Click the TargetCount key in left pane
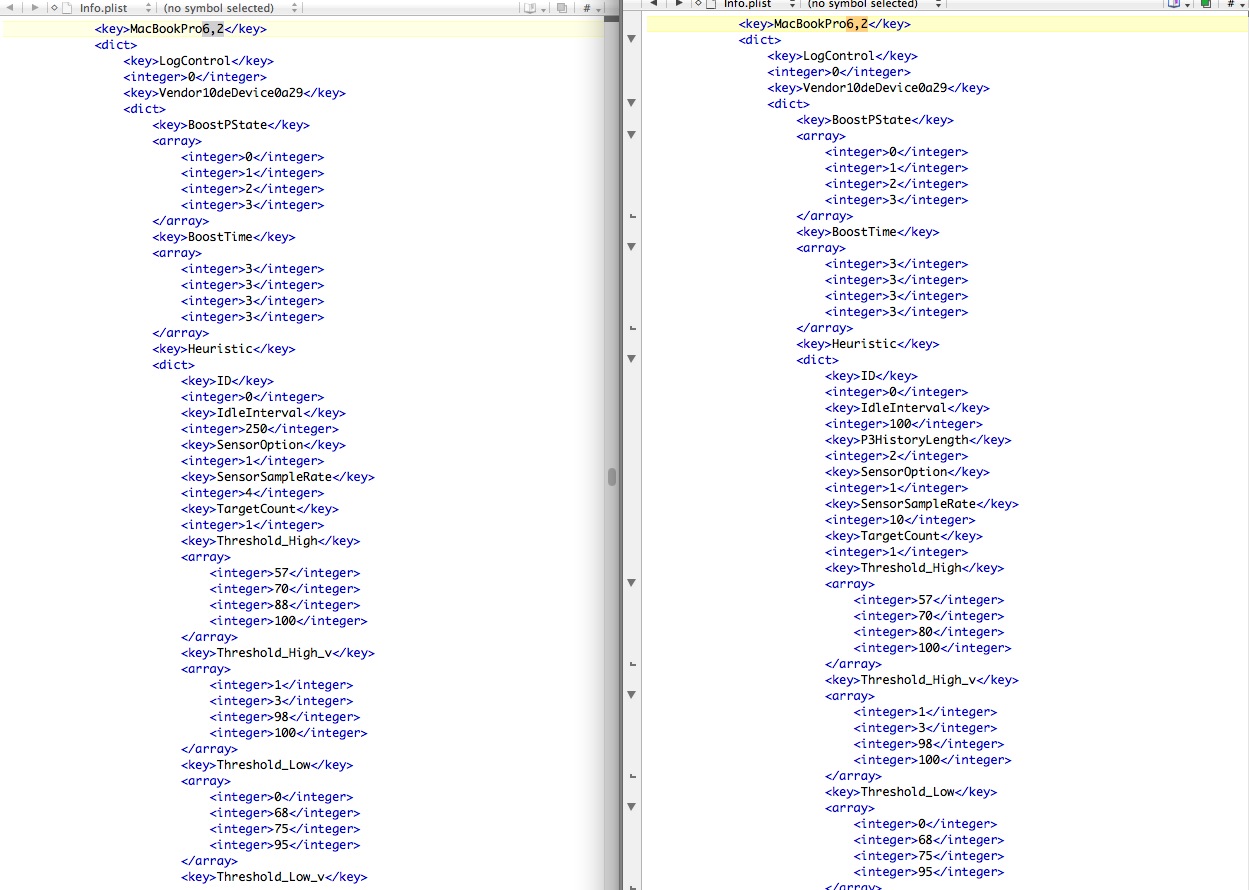Viewport: 1249px width, 890px height. pyautogui.click(x=260, y=509)
